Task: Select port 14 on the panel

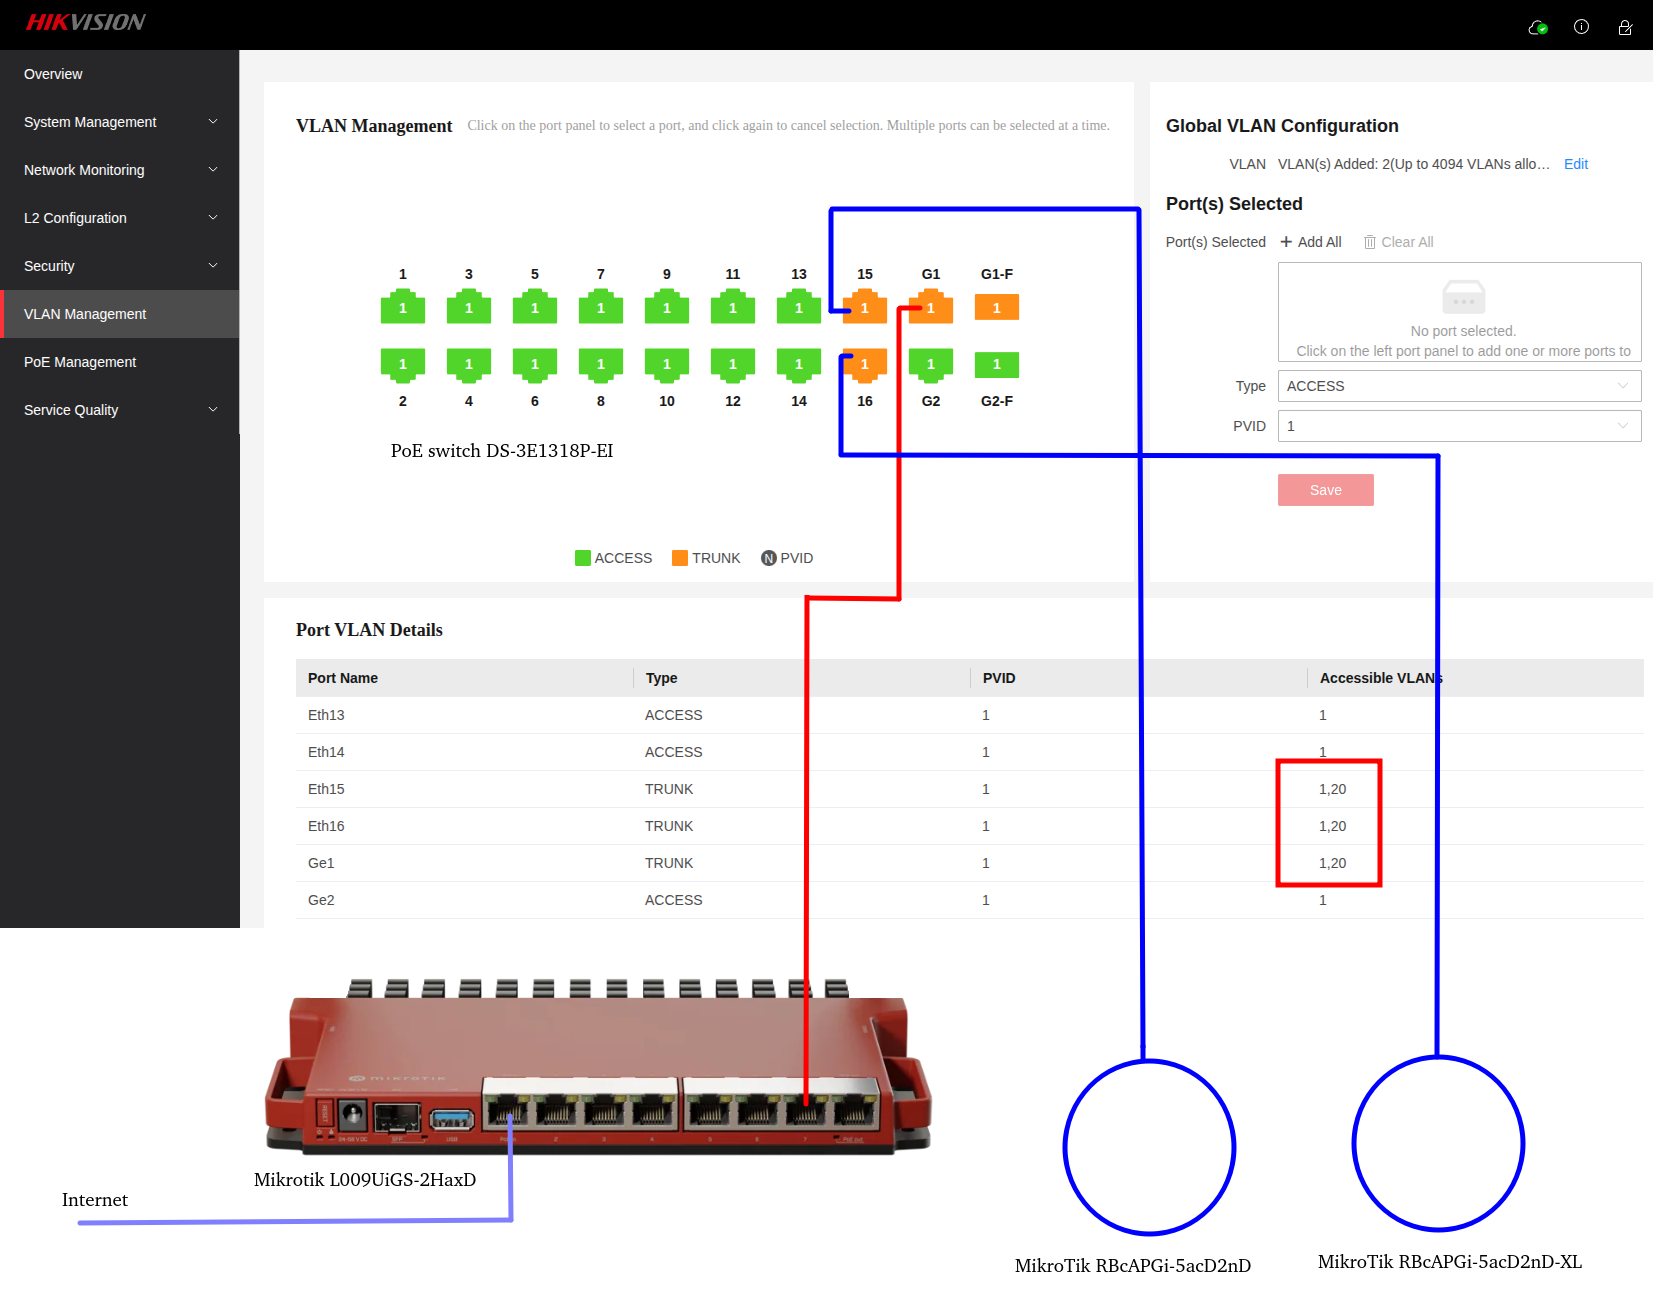Action: click(799, 365)
